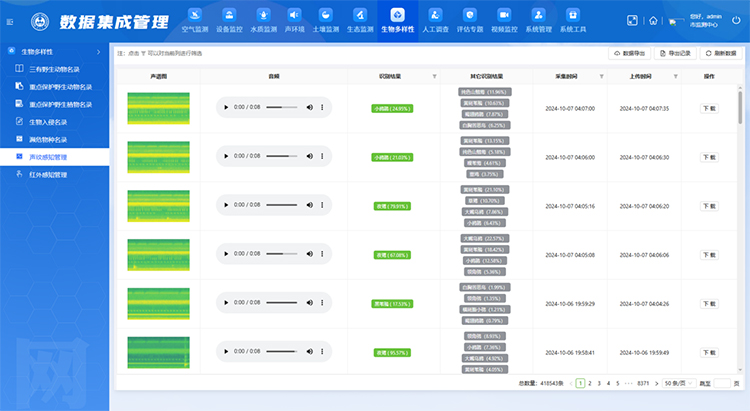Open the 50条/页 page size dropdown

(677, 383)
